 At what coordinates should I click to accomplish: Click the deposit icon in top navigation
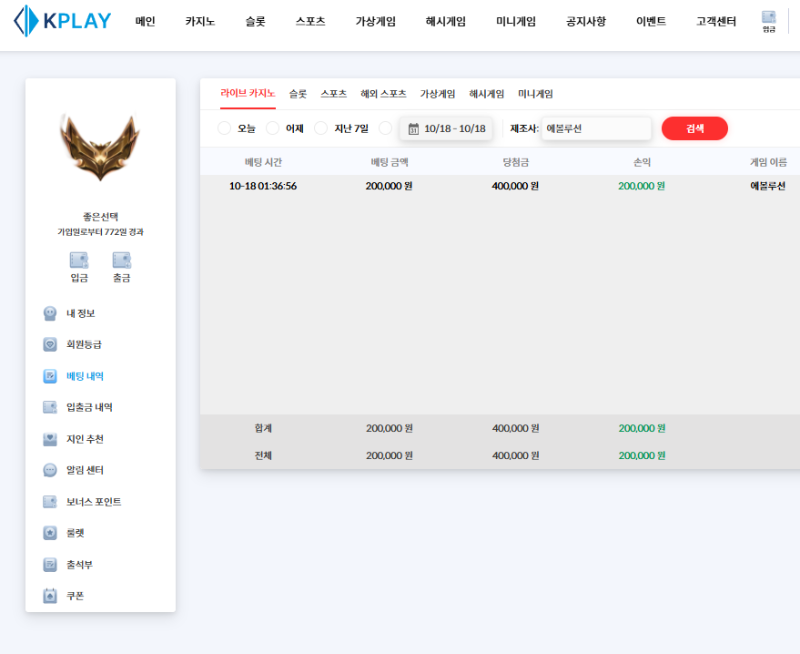point(768,18)
